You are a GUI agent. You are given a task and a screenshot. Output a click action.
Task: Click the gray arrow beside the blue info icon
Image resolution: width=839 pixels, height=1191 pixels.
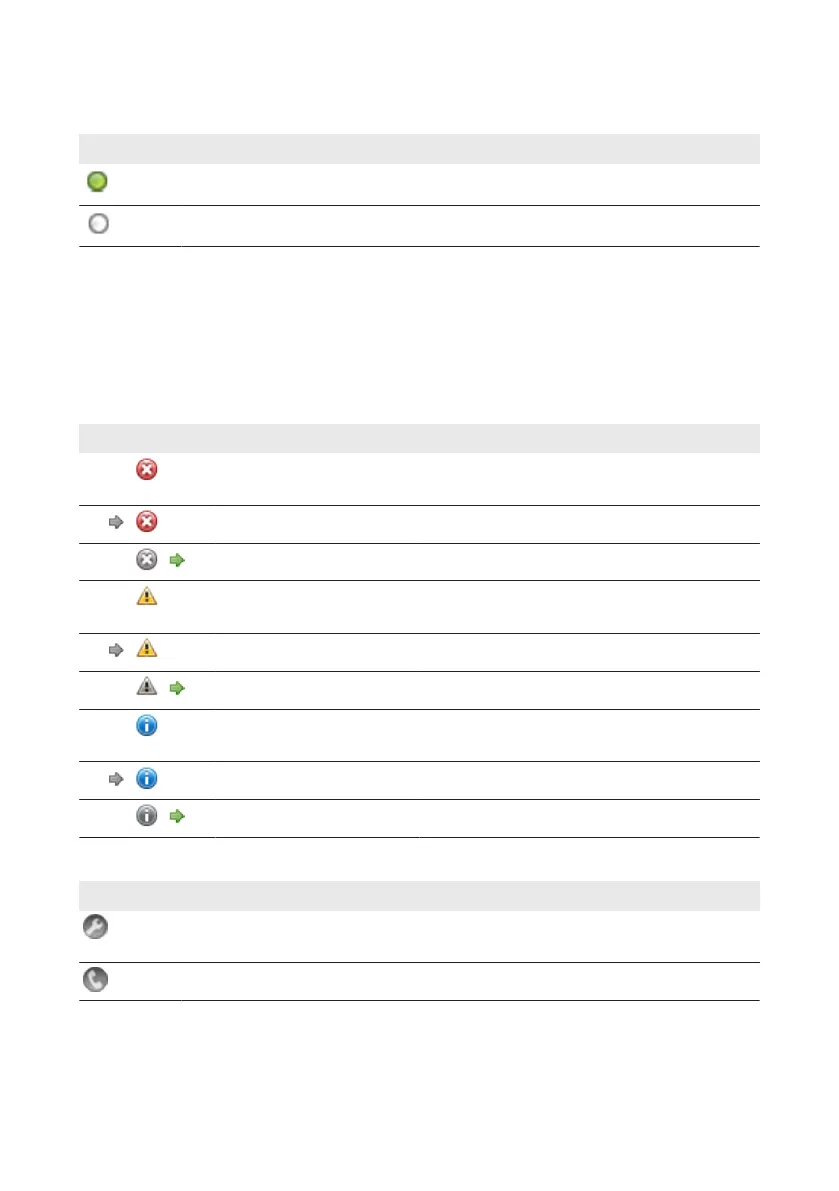116,779
